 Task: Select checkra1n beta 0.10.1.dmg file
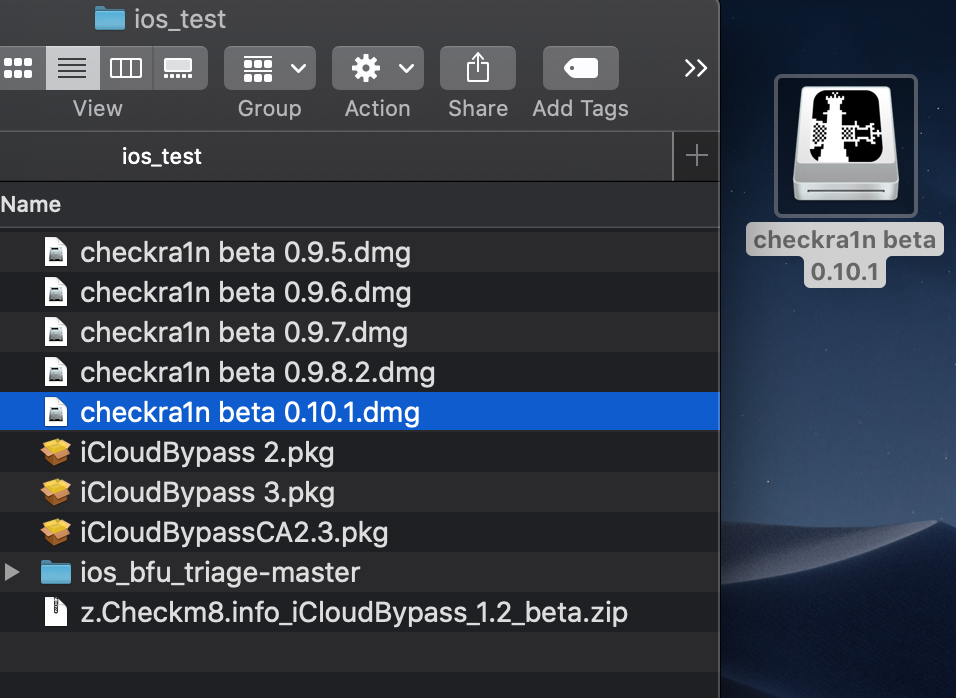coord(360,411)
